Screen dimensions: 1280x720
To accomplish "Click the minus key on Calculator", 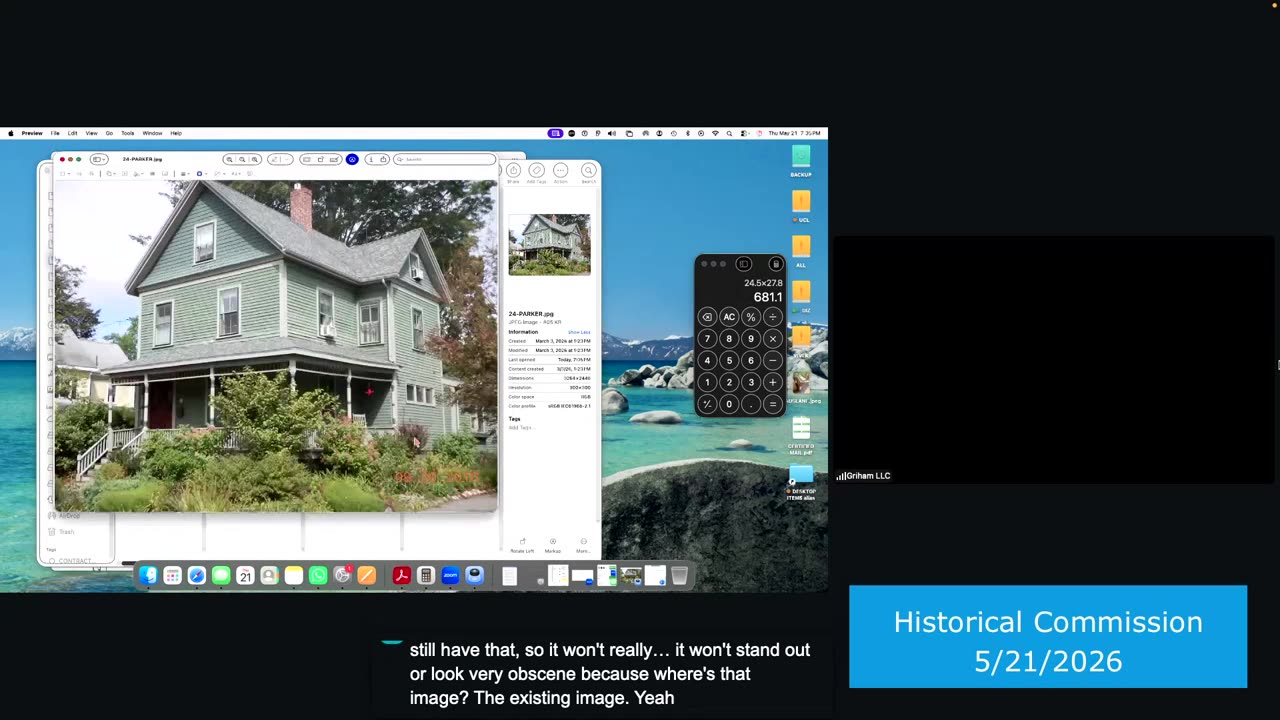I will click(x=772, y=360).
